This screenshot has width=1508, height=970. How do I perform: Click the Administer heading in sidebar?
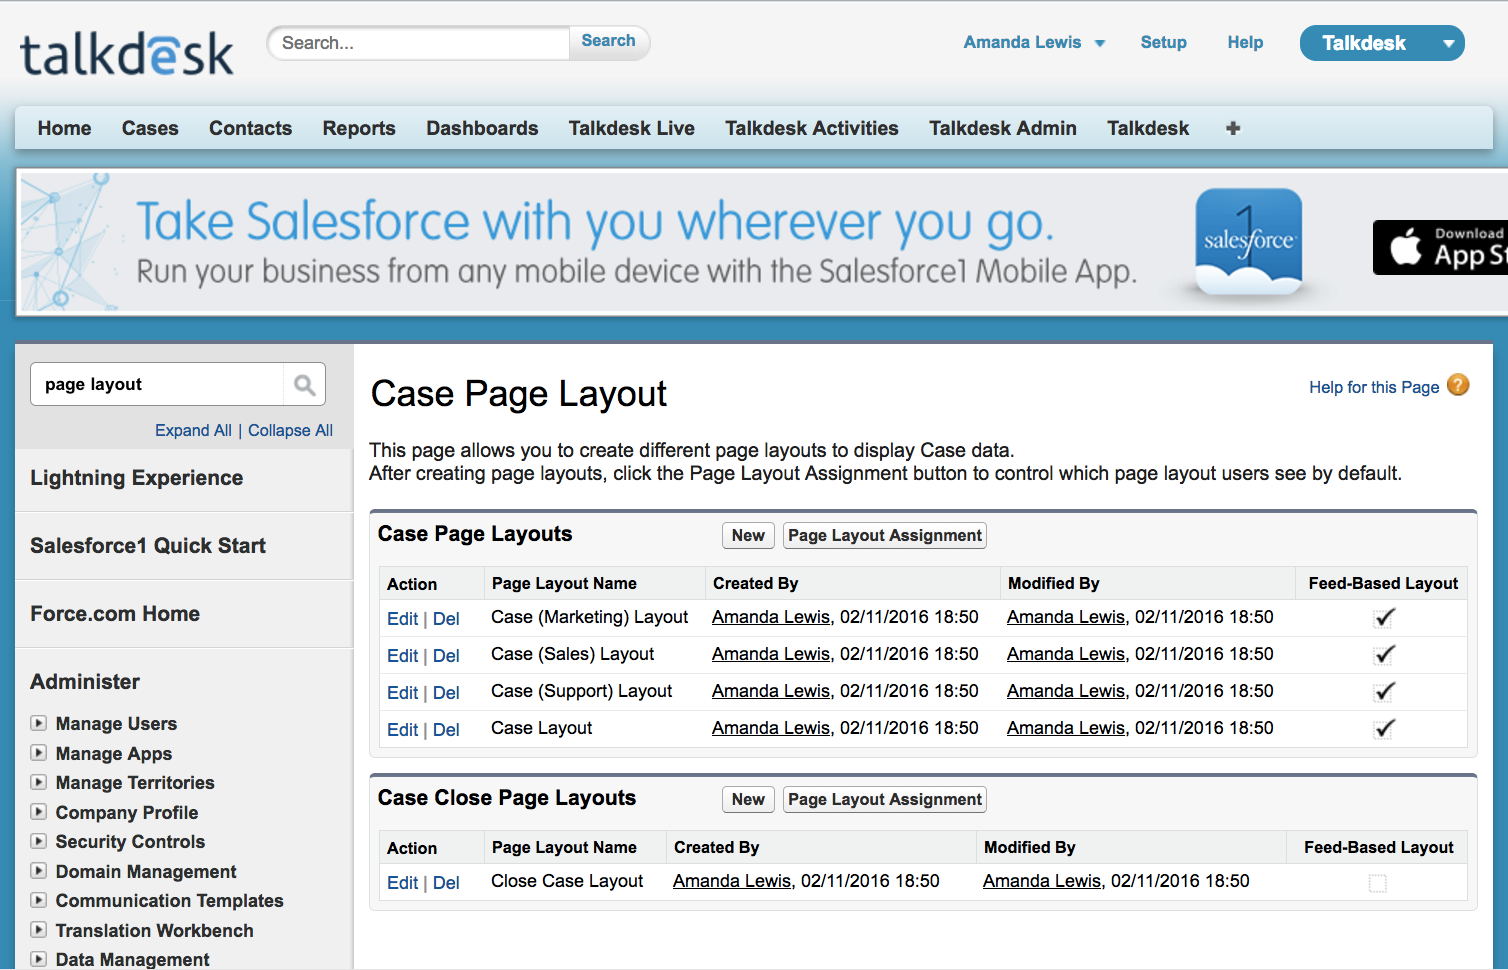point(85,682)
